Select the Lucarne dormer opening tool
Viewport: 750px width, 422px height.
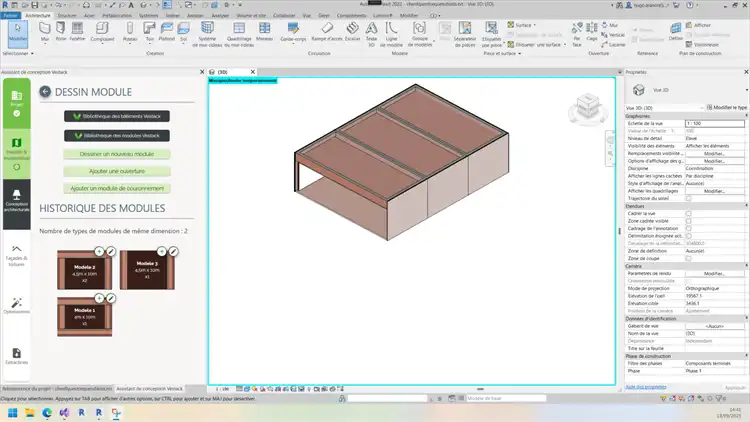click(613, 44)
